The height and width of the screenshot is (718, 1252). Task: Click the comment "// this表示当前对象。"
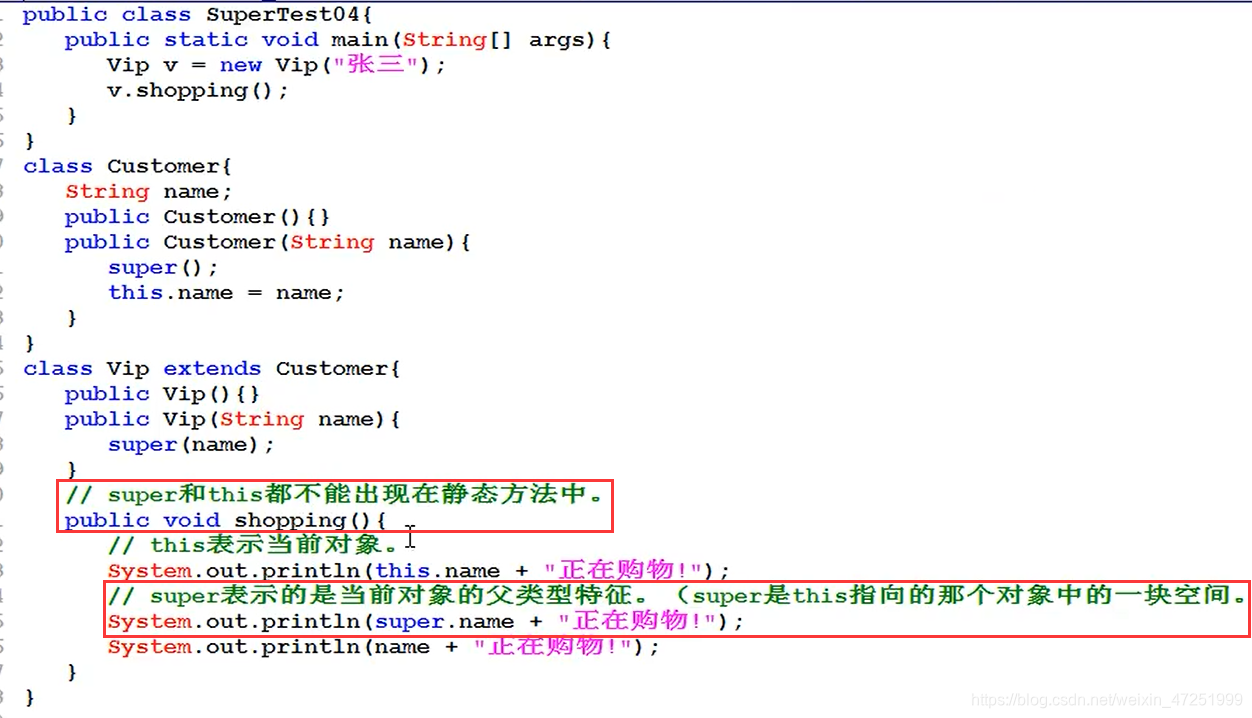tap(253, 545)
